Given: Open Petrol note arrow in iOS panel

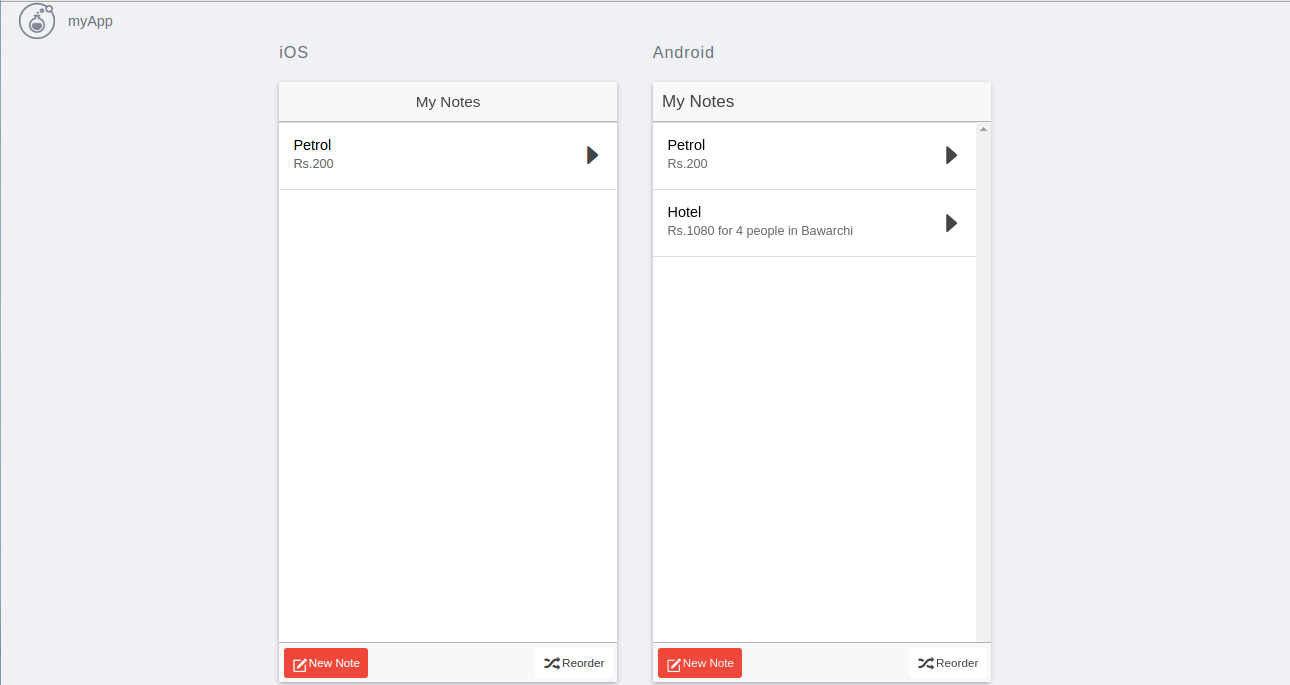Looking at the screenshot, I should tap(592, 155).
